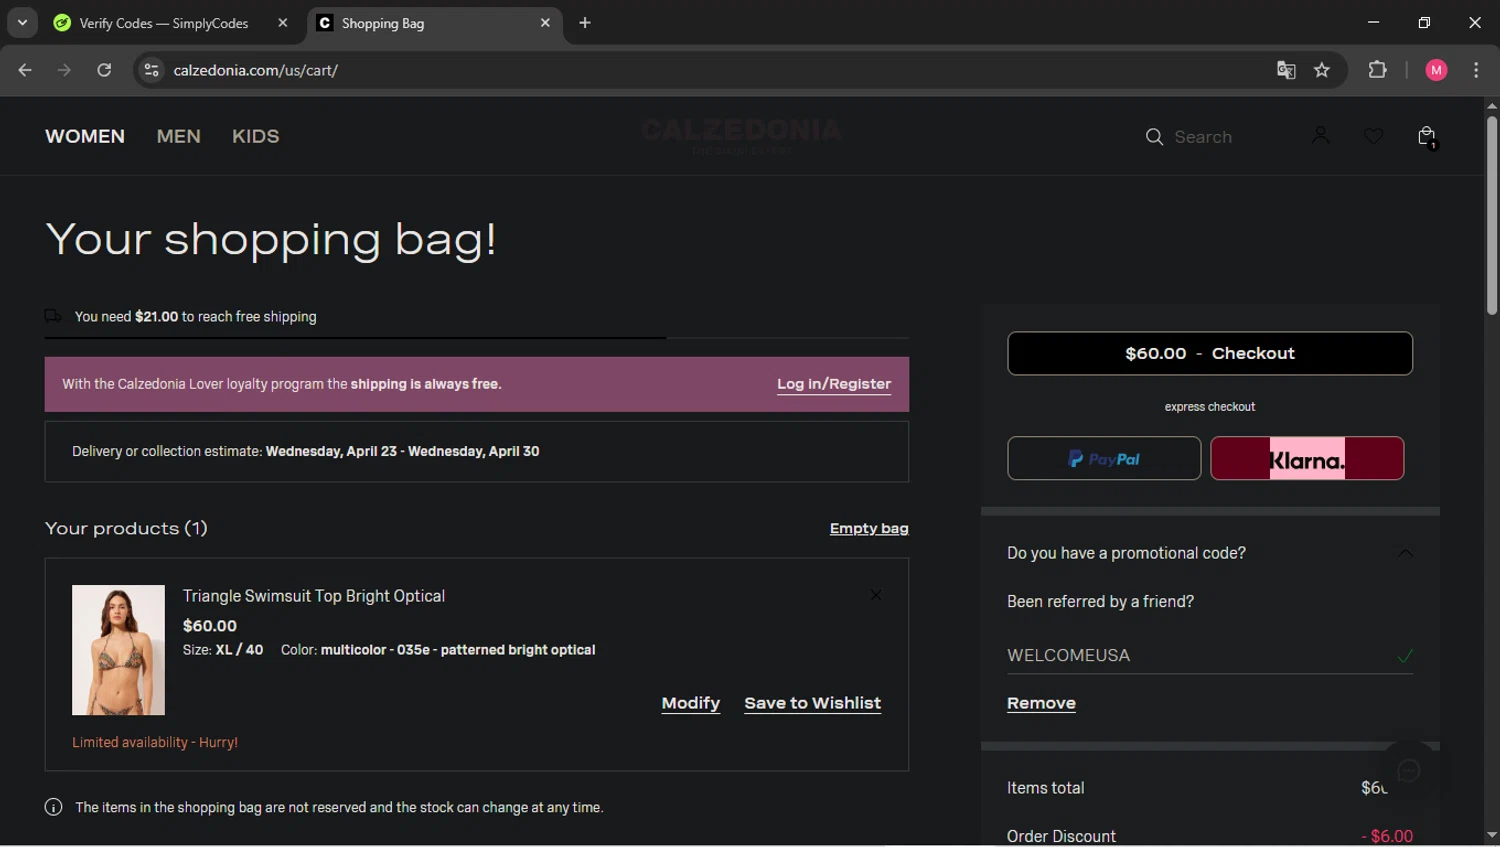Click the 'Limited availability - Hurry!' text
The image size is (1500, 847).
tap(155, 742)
